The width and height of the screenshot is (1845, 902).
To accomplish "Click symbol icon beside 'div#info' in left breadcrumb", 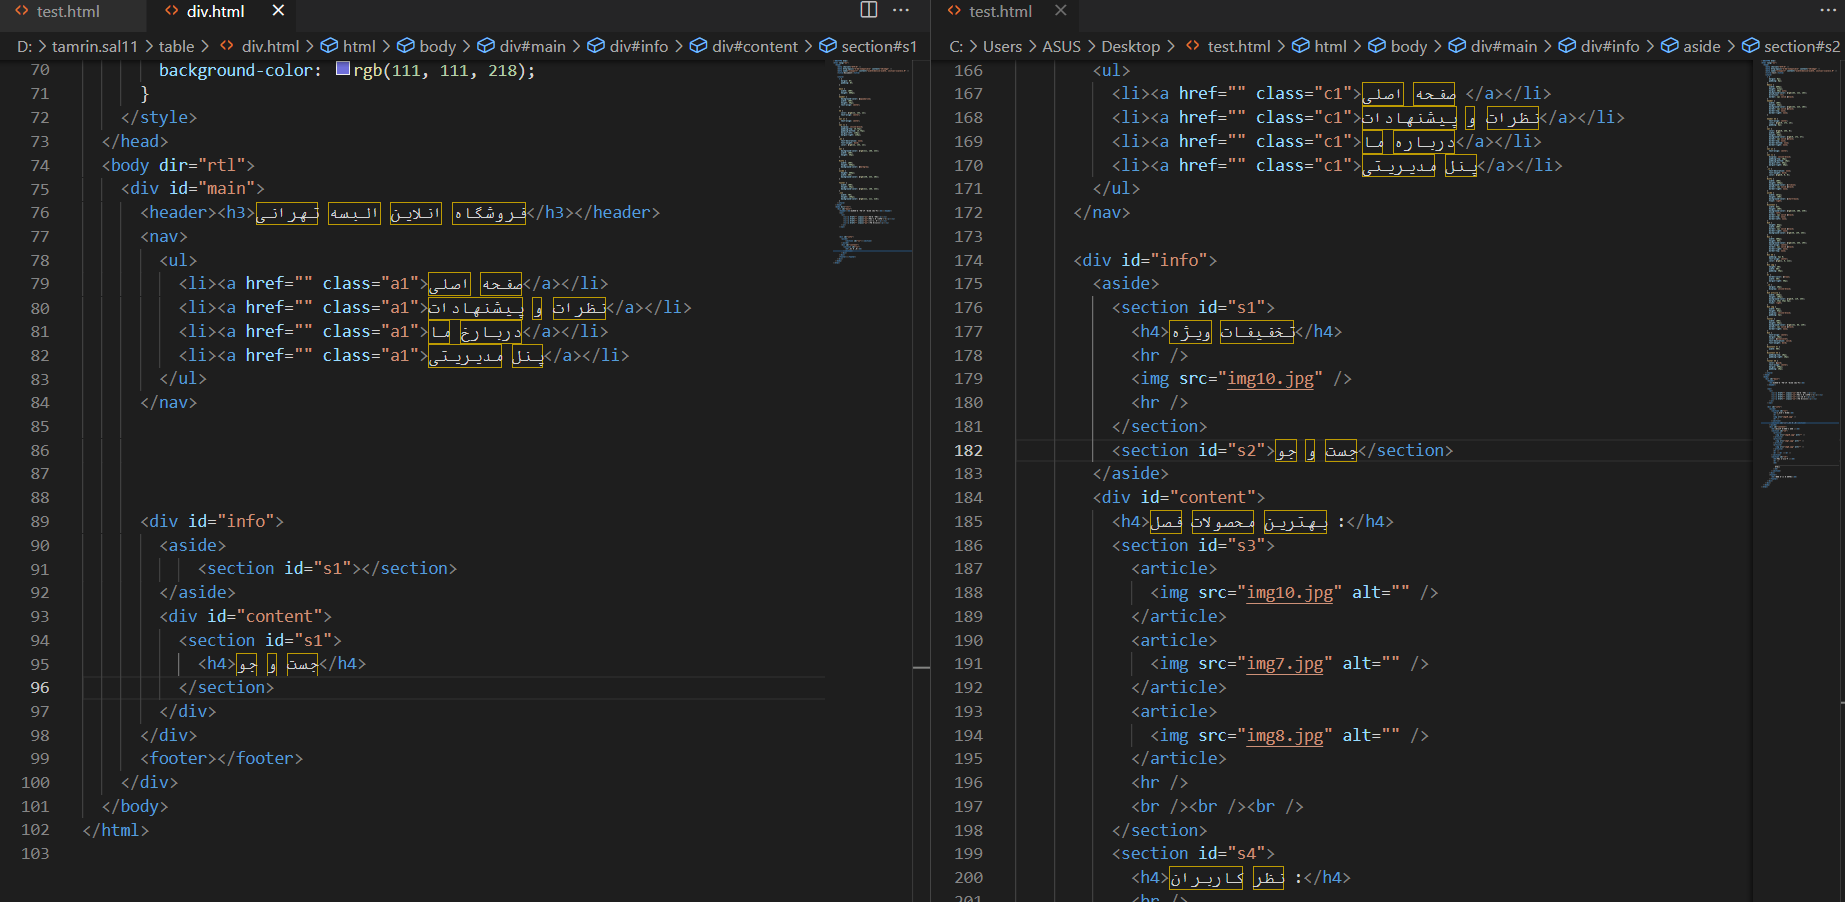I will pyautogui.click(x=596, y=46).
